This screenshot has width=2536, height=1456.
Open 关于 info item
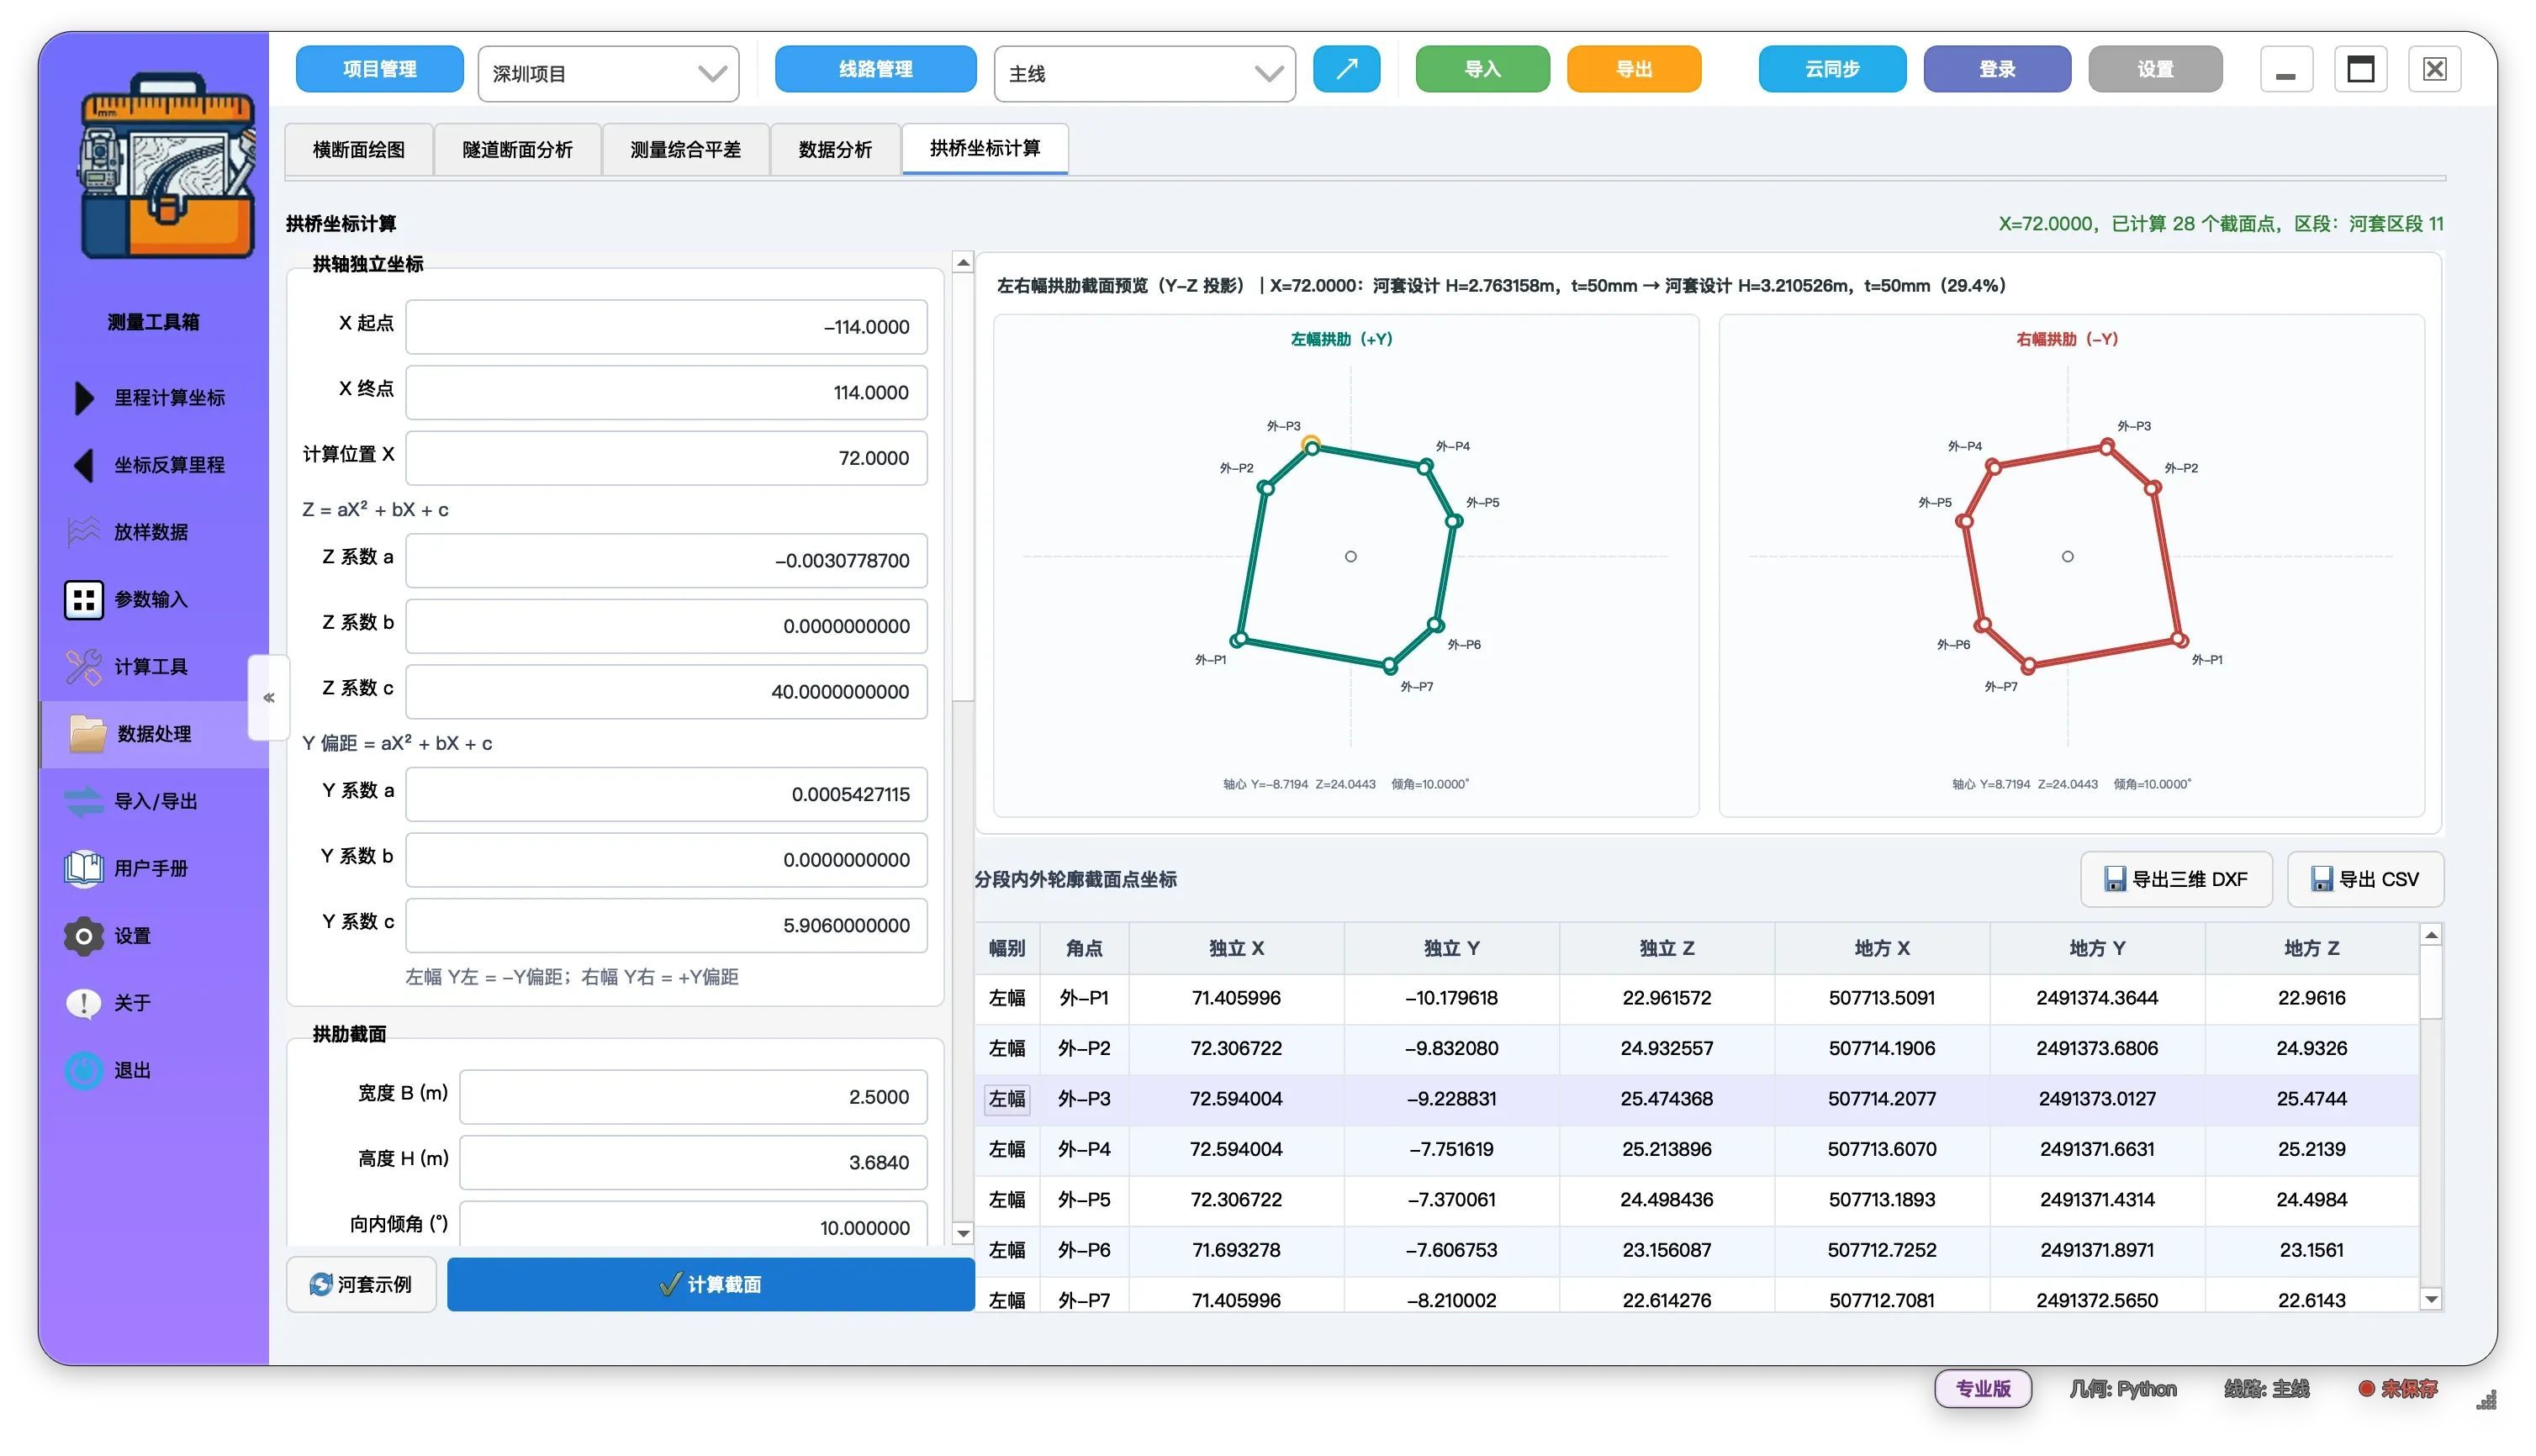pyautogui.click(x=153, y=1003)
